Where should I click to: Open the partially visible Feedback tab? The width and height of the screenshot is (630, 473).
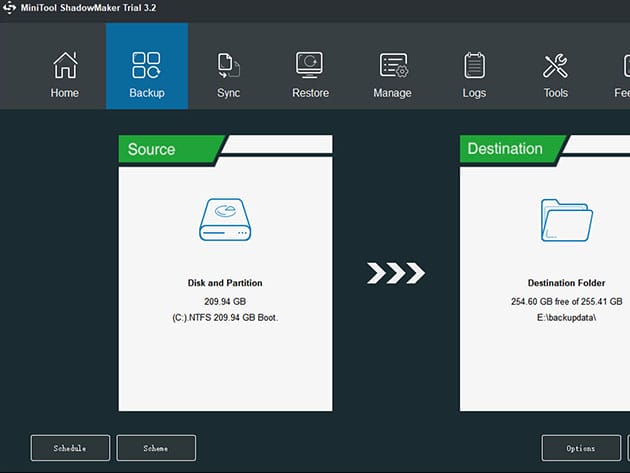coord(621,75)
